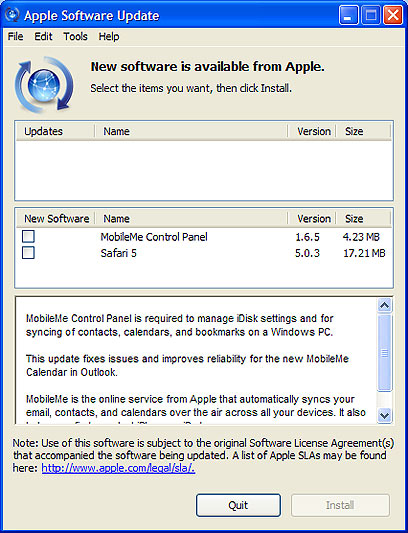Minimize the Apple Software Update window
Viewport: 408px width, 533px height.
pyautogui.click(x=348, y=15)
